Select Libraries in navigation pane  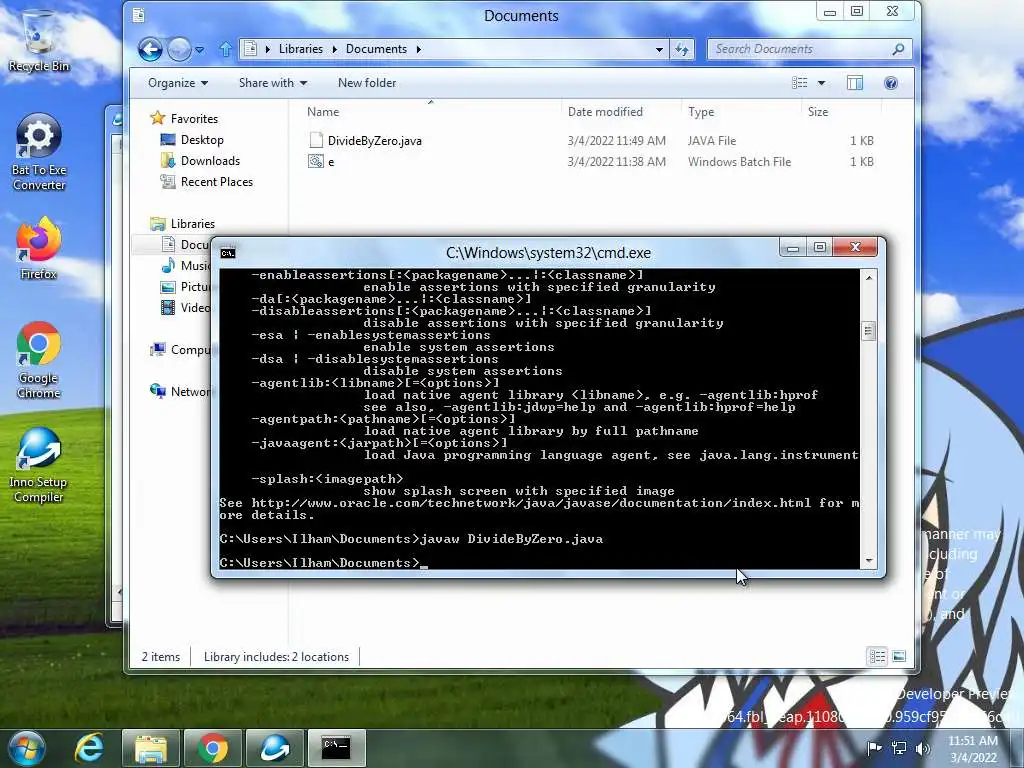point(193,223)
